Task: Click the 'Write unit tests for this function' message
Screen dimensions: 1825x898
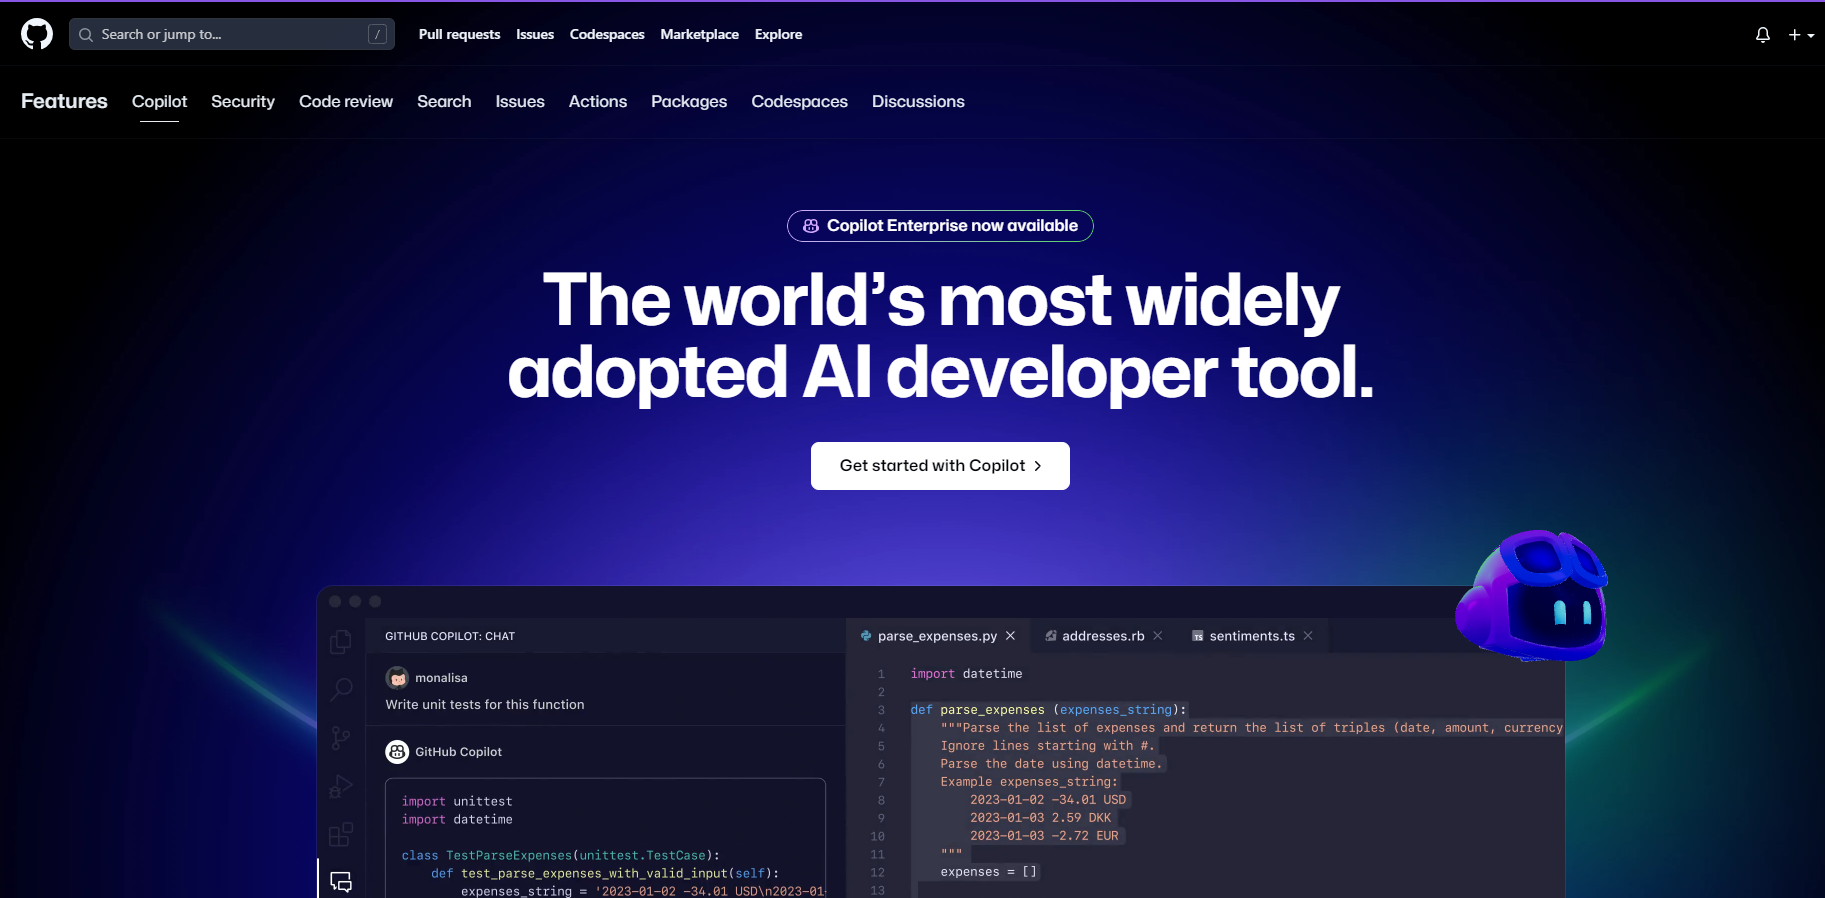Action: [485, 705]
